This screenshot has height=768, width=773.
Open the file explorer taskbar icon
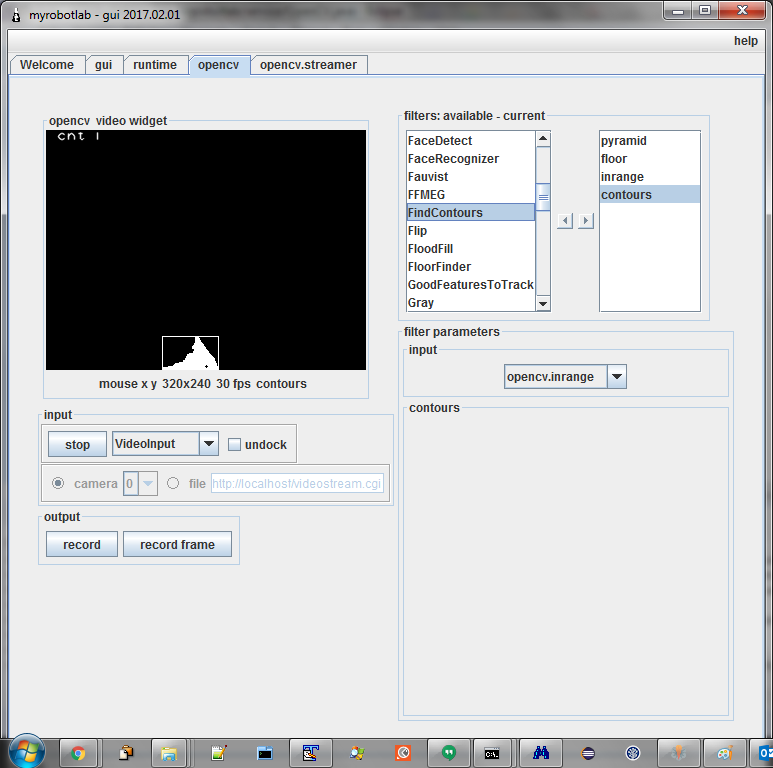click(x=169, y=753)
